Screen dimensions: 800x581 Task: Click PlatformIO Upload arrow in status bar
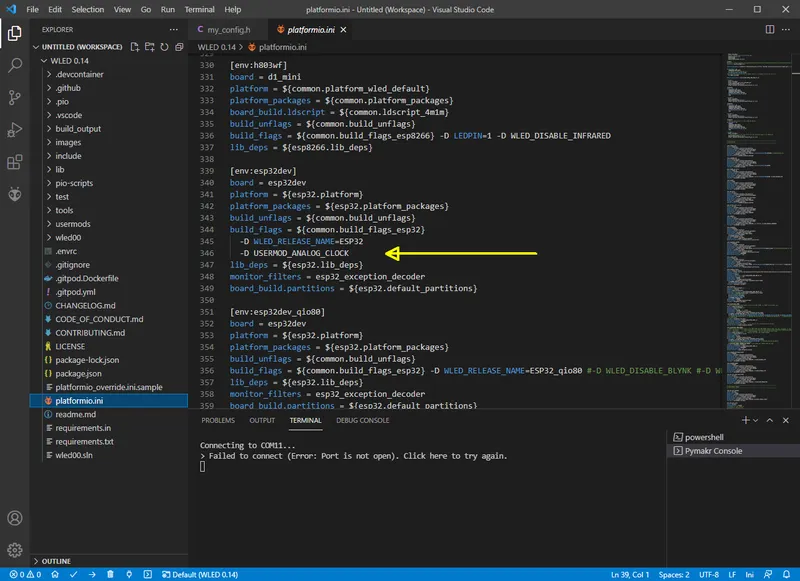tap(92, 574)
